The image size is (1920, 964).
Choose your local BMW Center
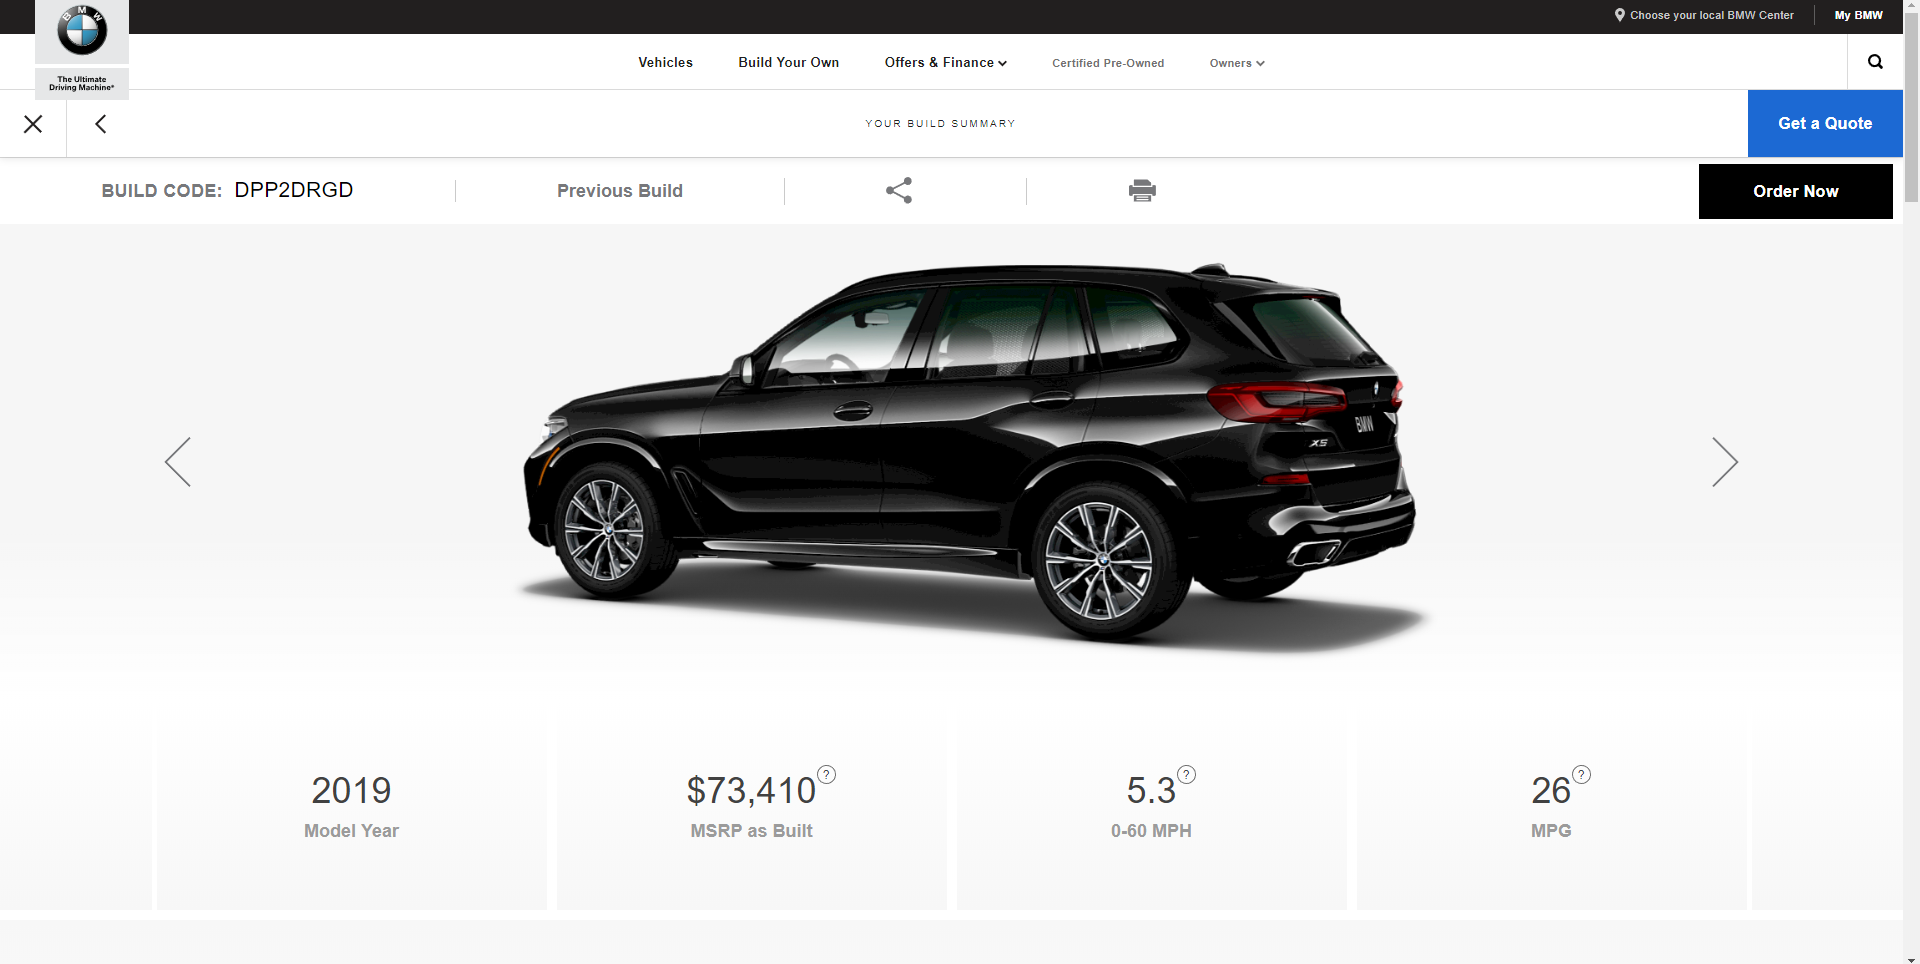click(x=1704, y=15)
